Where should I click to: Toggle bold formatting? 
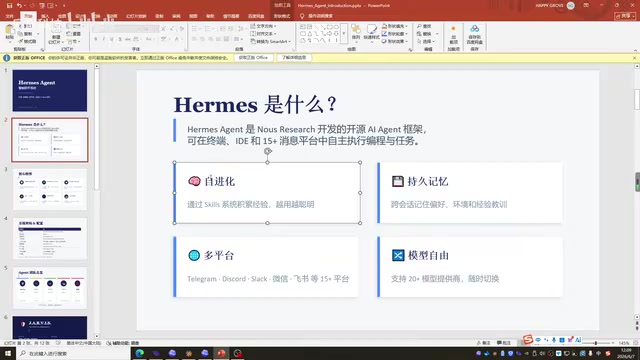[x=96, y=39]
